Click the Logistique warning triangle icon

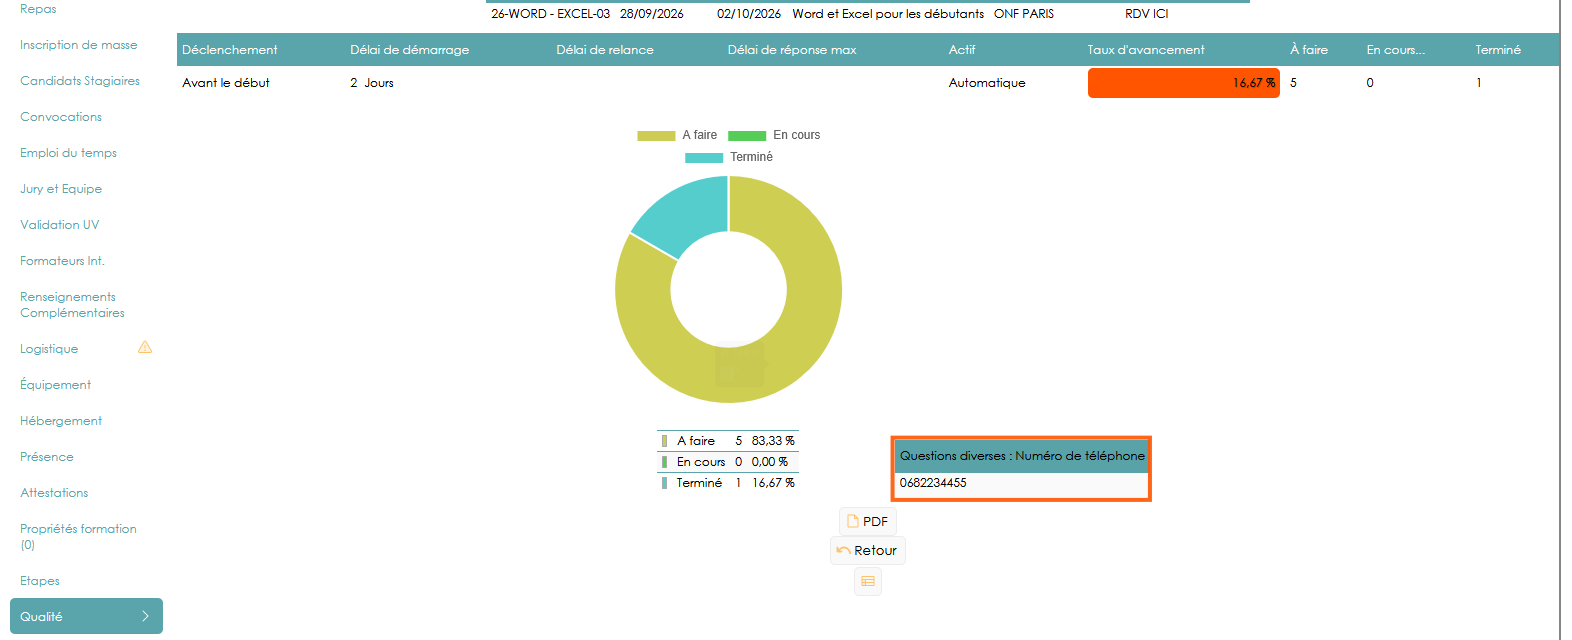pos(145,347)
